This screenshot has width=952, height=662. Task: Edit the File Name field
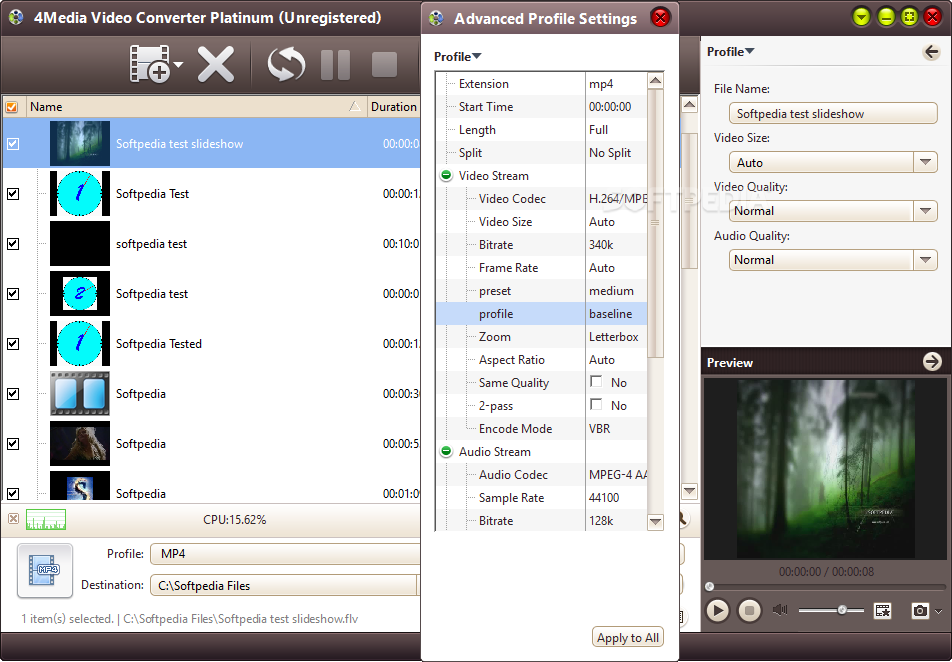pyautogui.click(x=833, y=114)
